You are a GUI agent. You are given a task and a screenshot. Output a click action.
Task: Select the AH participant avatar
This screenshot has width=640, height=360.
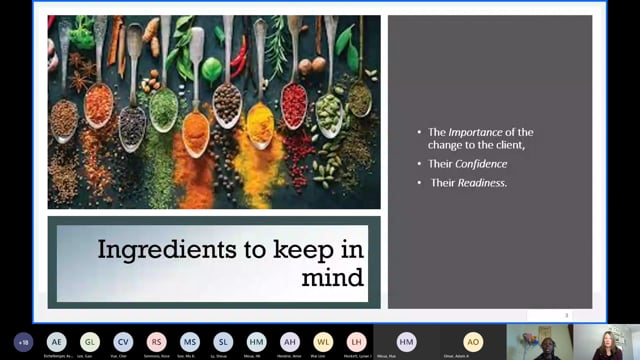pyautogui.click(x=290, y=342)
